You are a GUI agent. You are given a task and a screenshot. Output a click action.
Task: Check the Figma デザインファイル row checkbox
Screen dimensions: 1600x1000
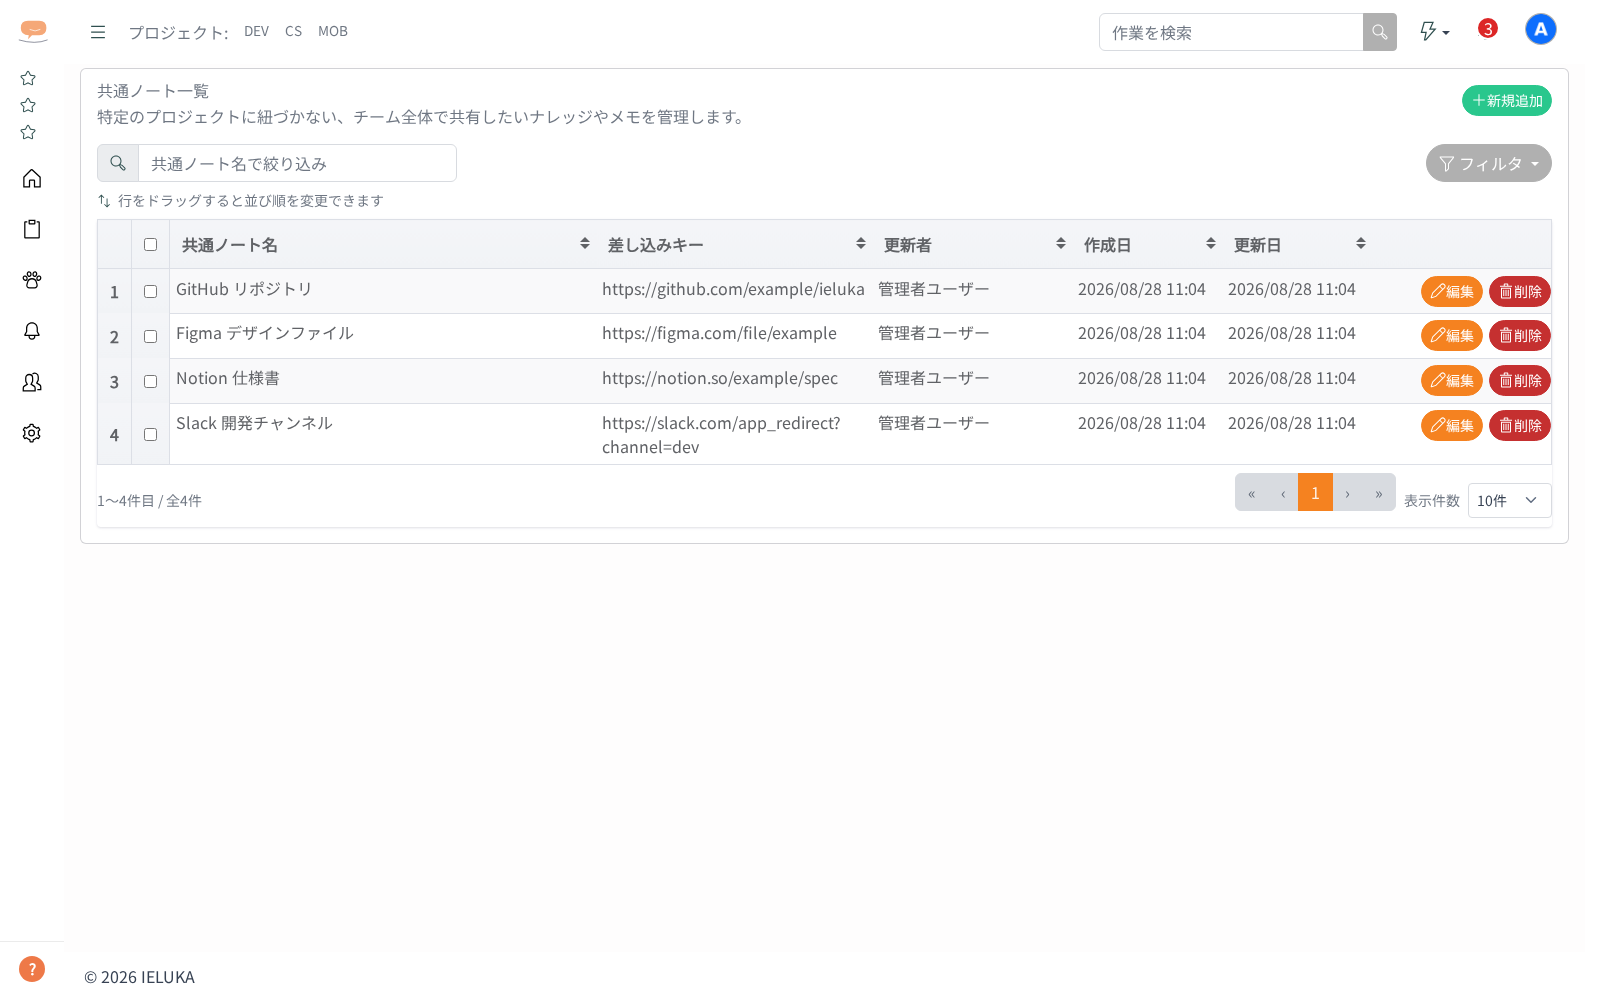(150, 336)
